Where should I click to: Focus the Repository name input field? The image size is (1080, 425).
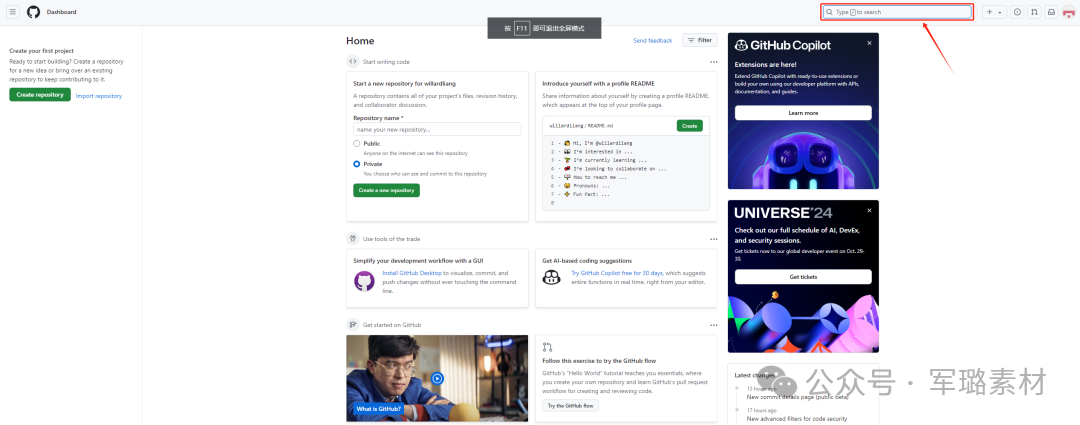pyautogui.click(x=437, y=129)
